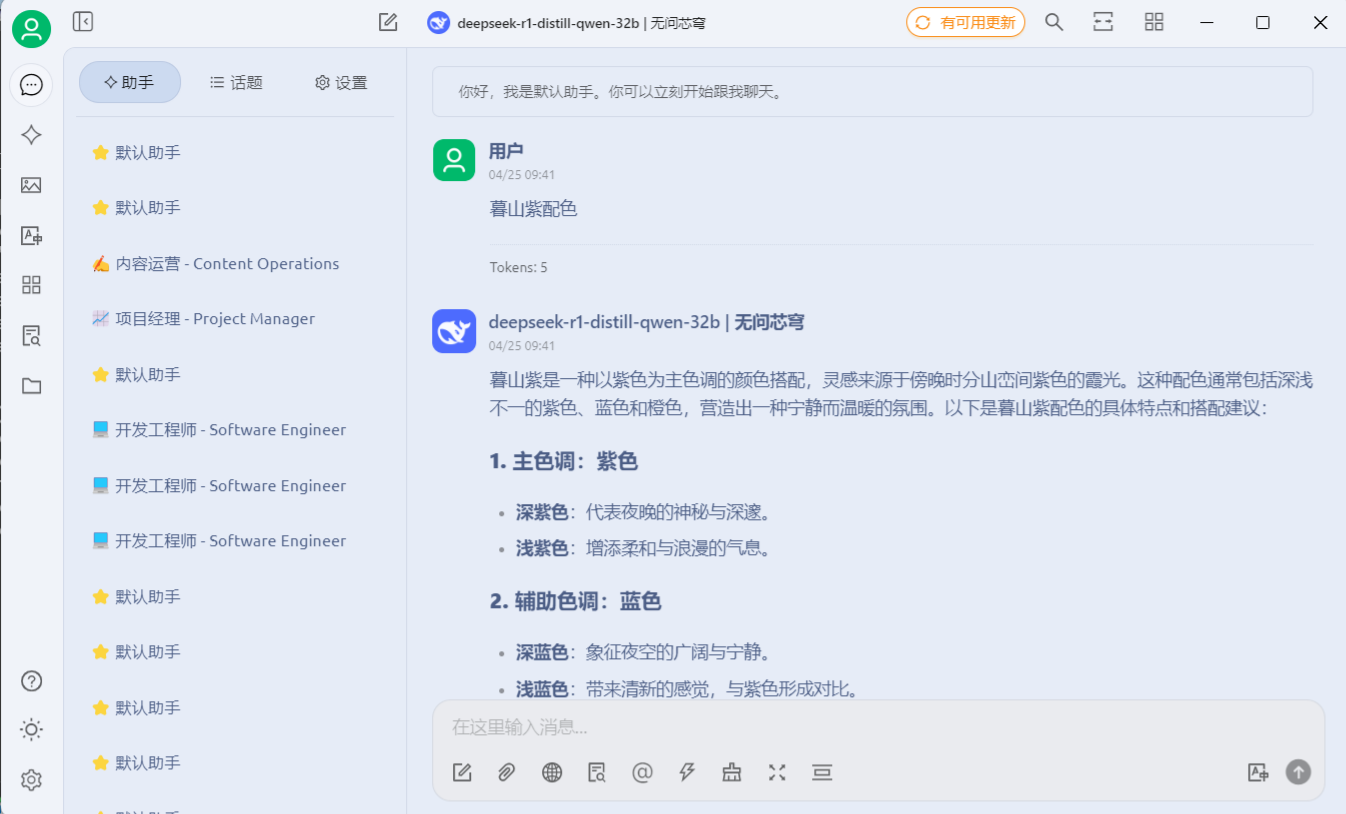Start a new topic with the pencil icon

pos(388,22)
